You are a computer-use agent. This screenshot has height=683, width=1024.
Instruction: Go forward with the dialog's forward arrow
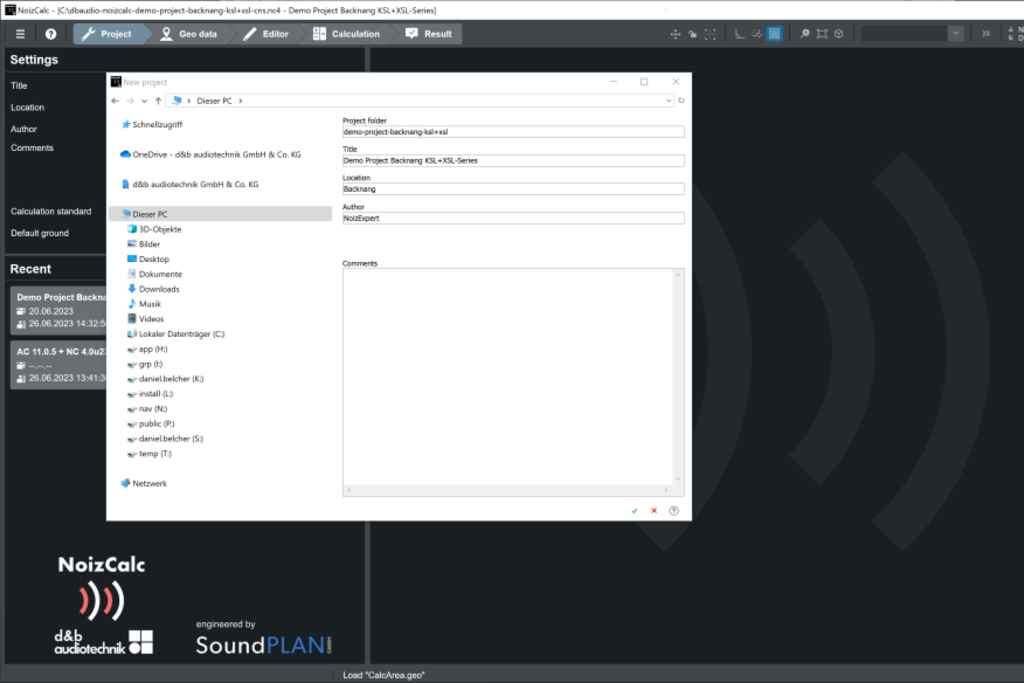(130, 101)
